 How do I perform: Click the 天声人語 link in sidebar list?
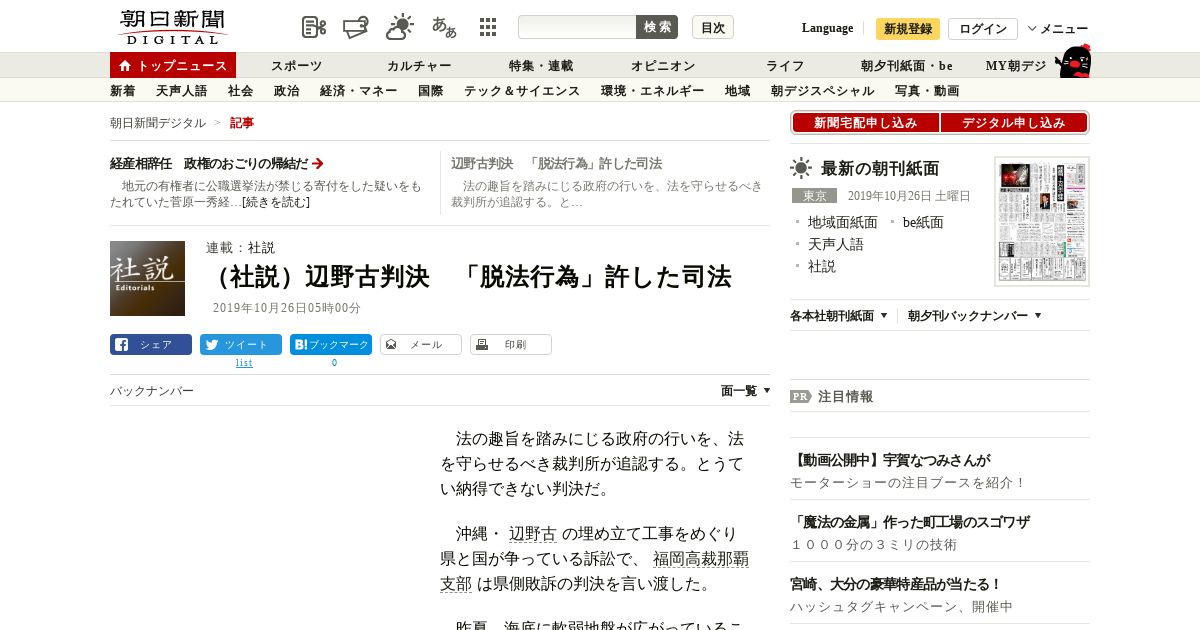click(836, 245)
